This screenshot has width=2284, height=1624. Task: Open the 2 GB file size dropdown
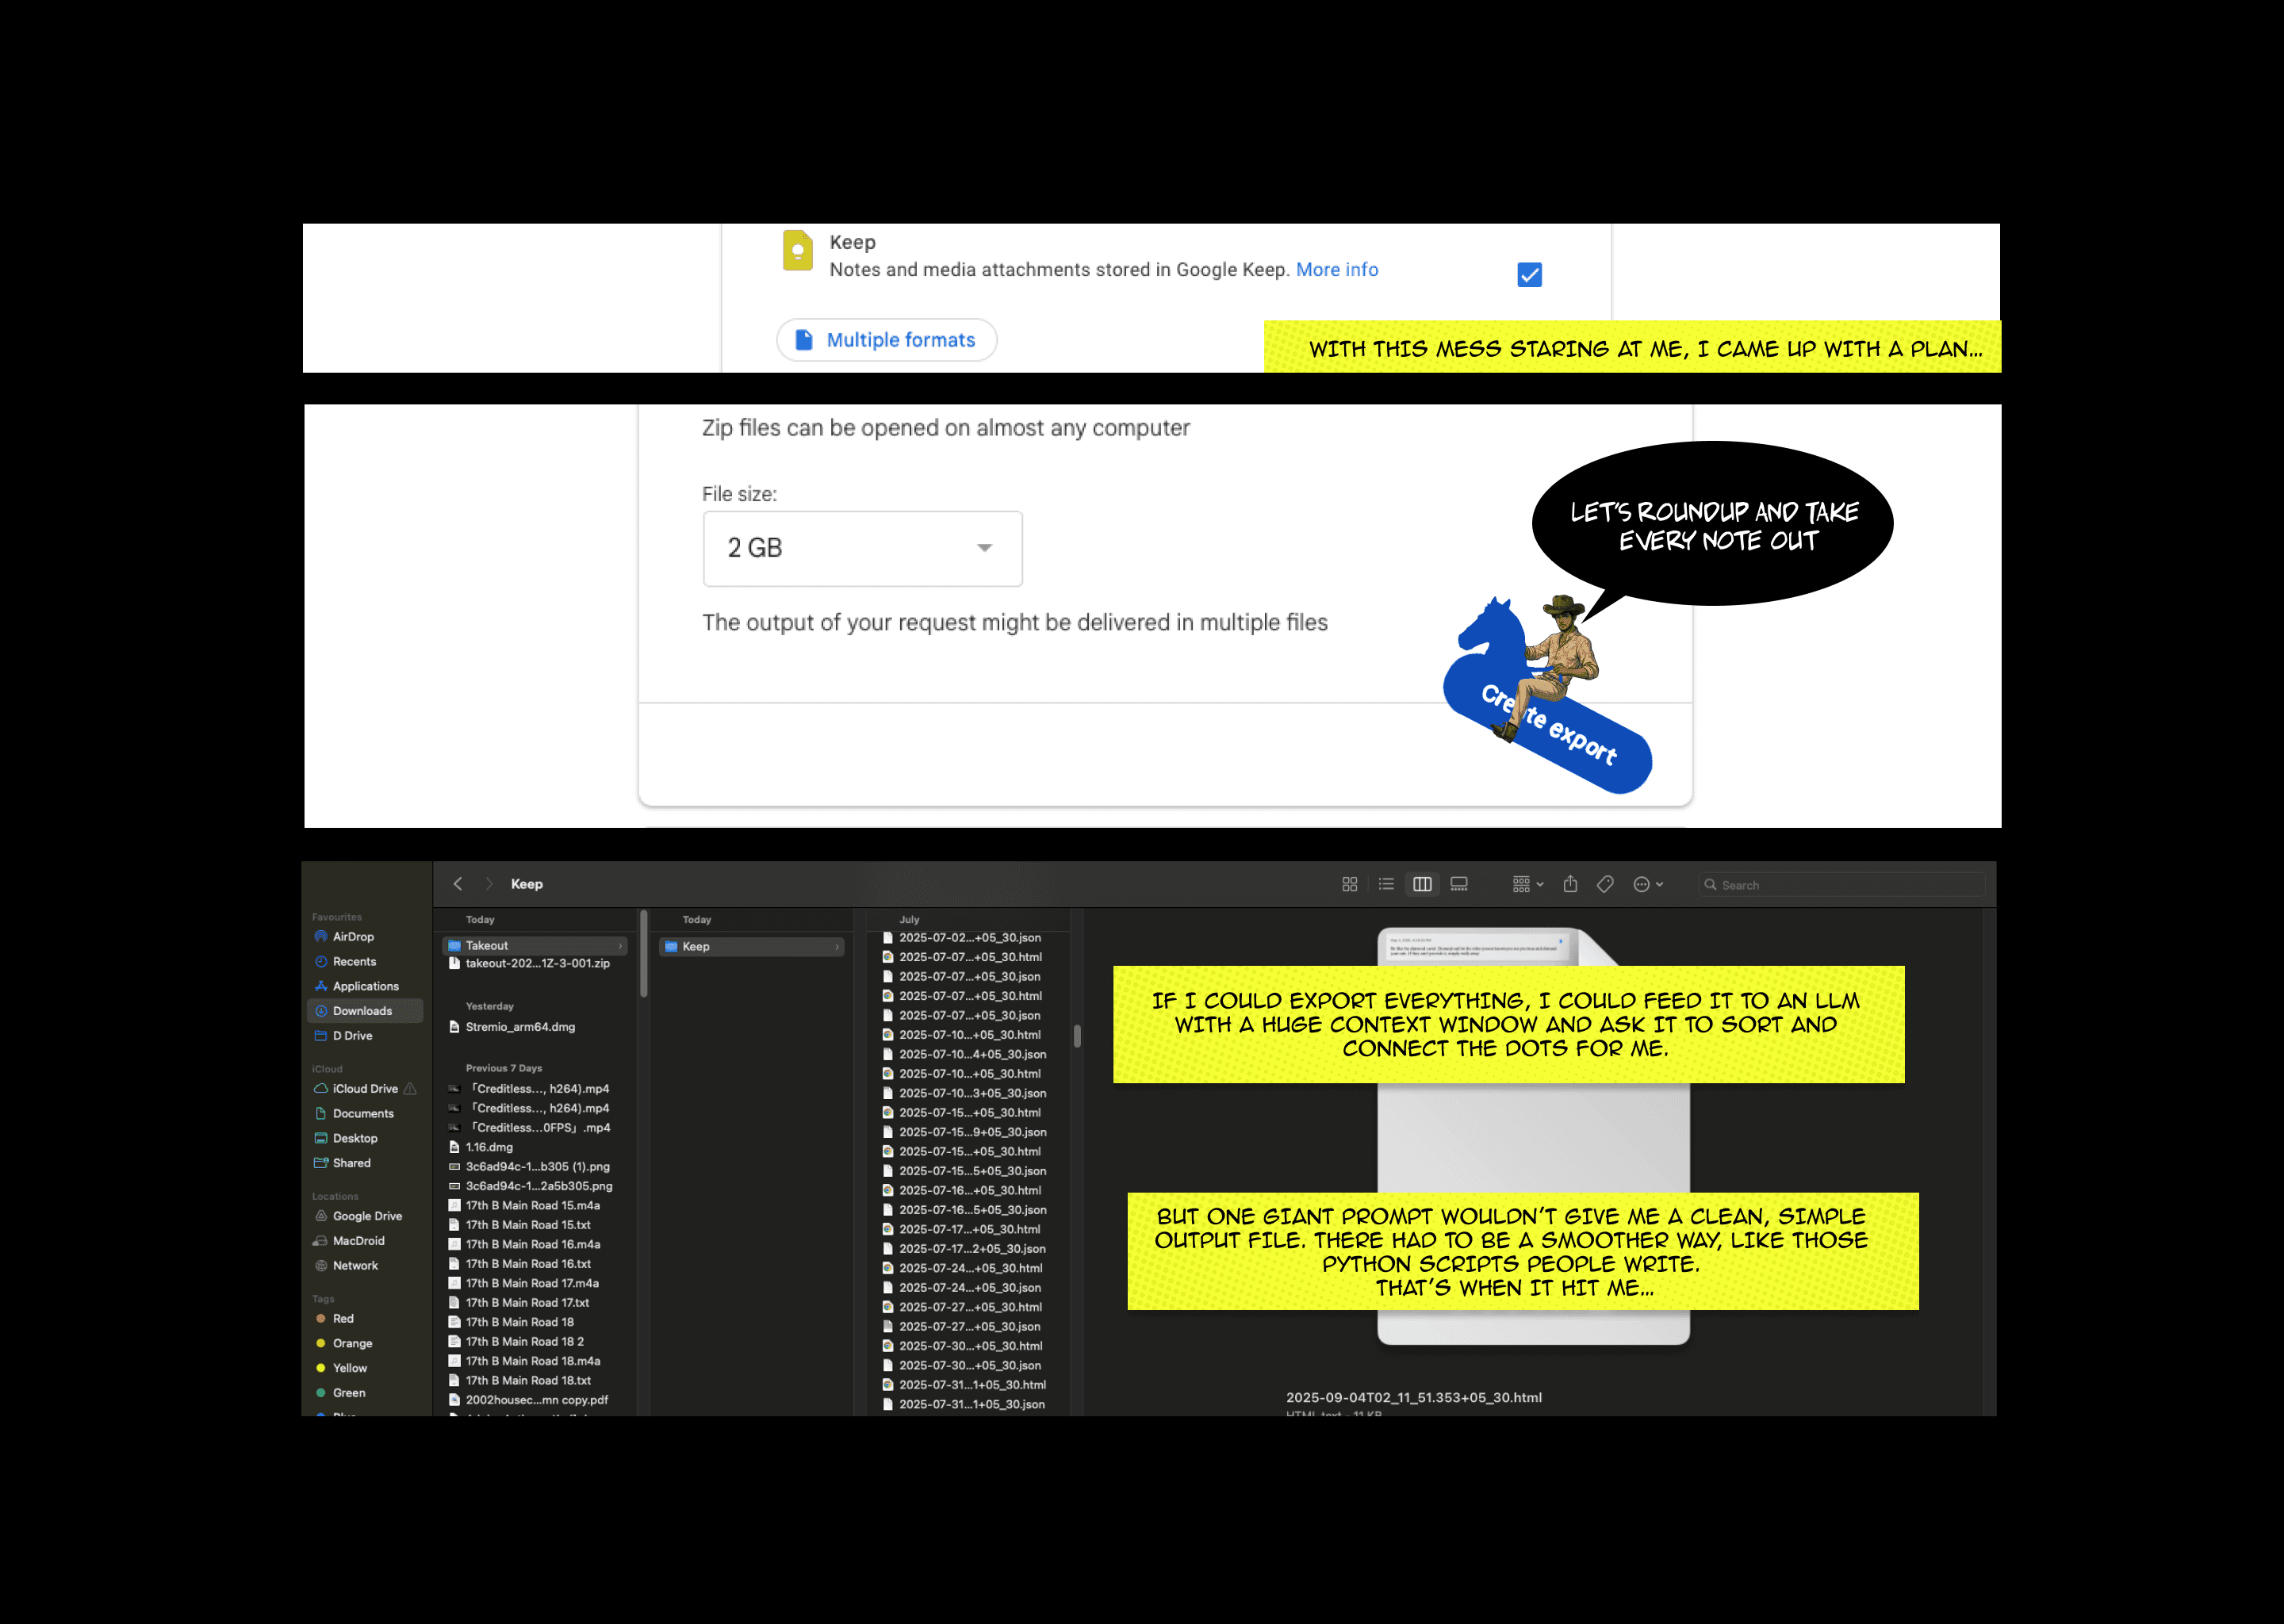[862, 548]
